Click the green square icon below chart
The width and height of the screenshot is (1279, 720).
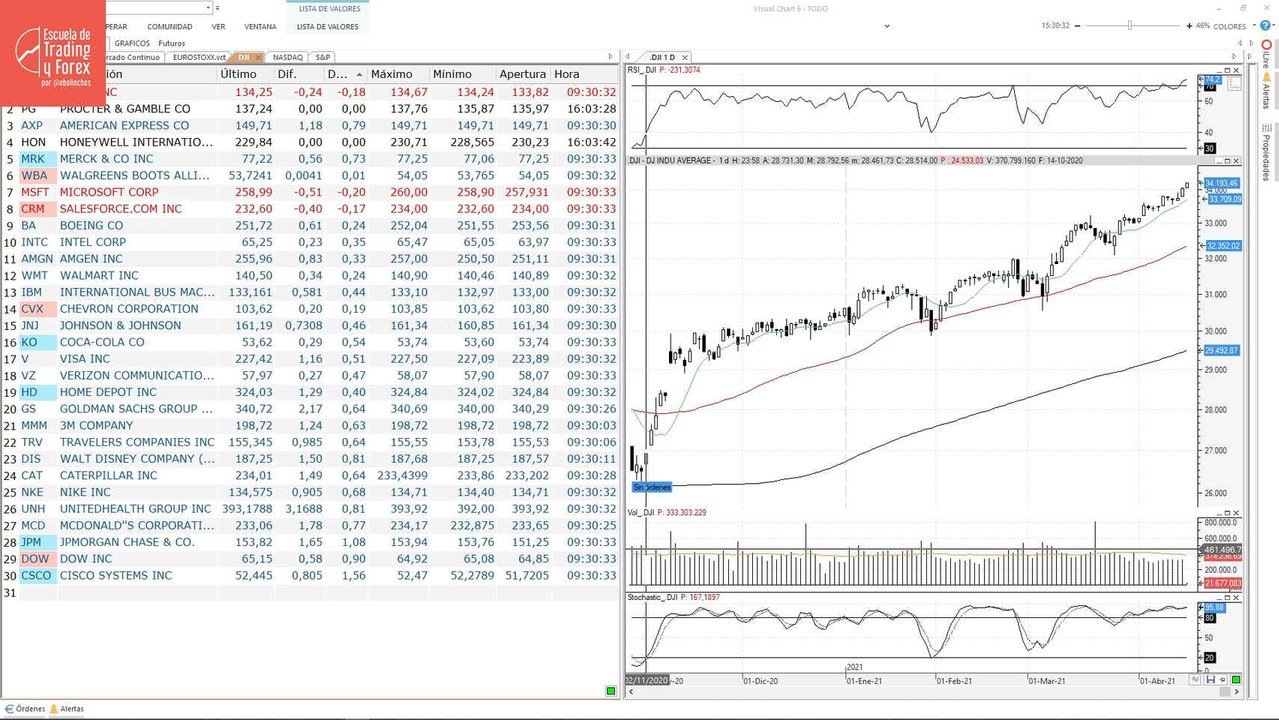(x=1236, y=680)
